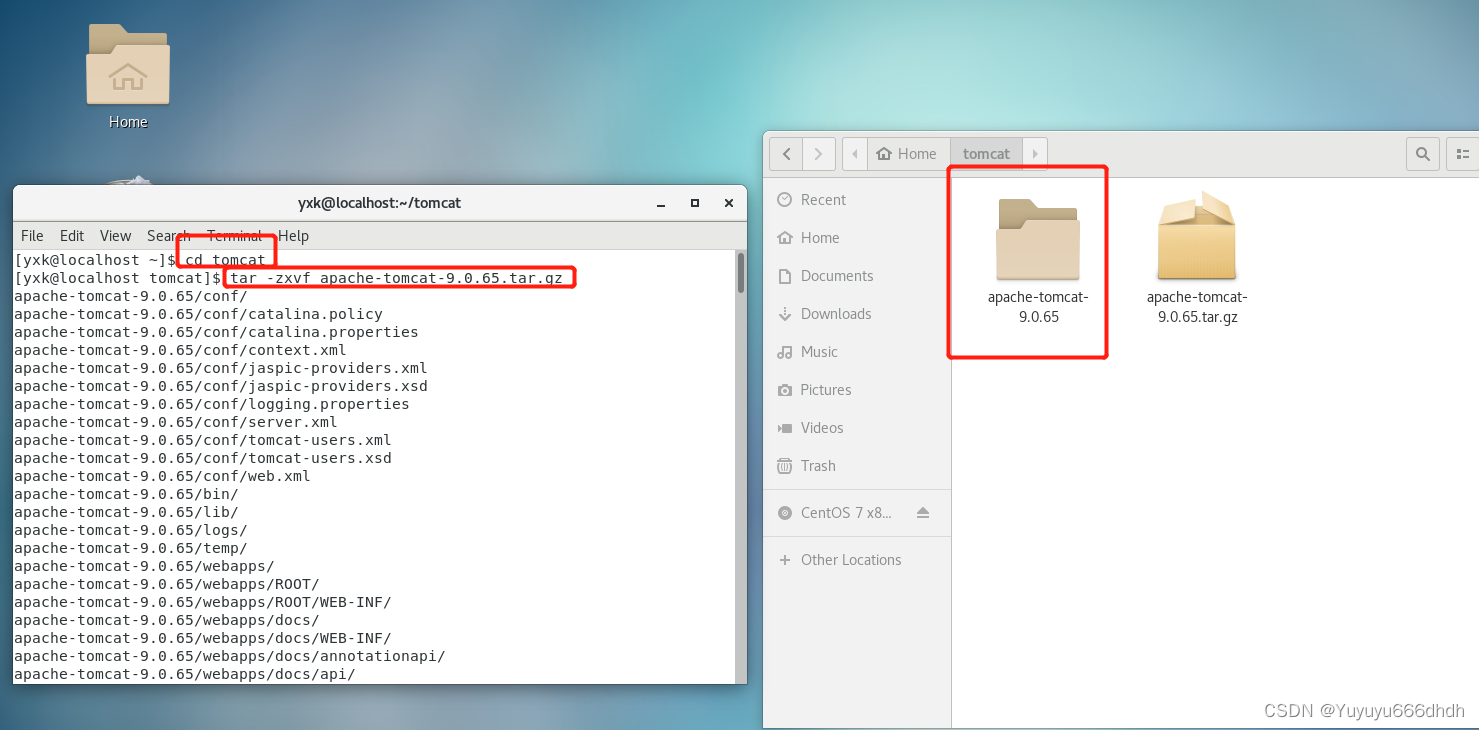Click the back navigation arrow
Viewport: 1479px width, 730px height.
tap(787, 153)
